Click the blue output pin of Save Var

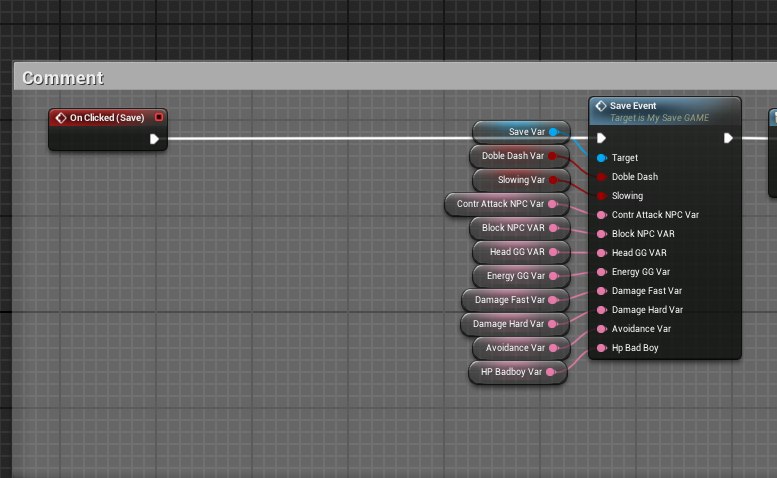554,132
